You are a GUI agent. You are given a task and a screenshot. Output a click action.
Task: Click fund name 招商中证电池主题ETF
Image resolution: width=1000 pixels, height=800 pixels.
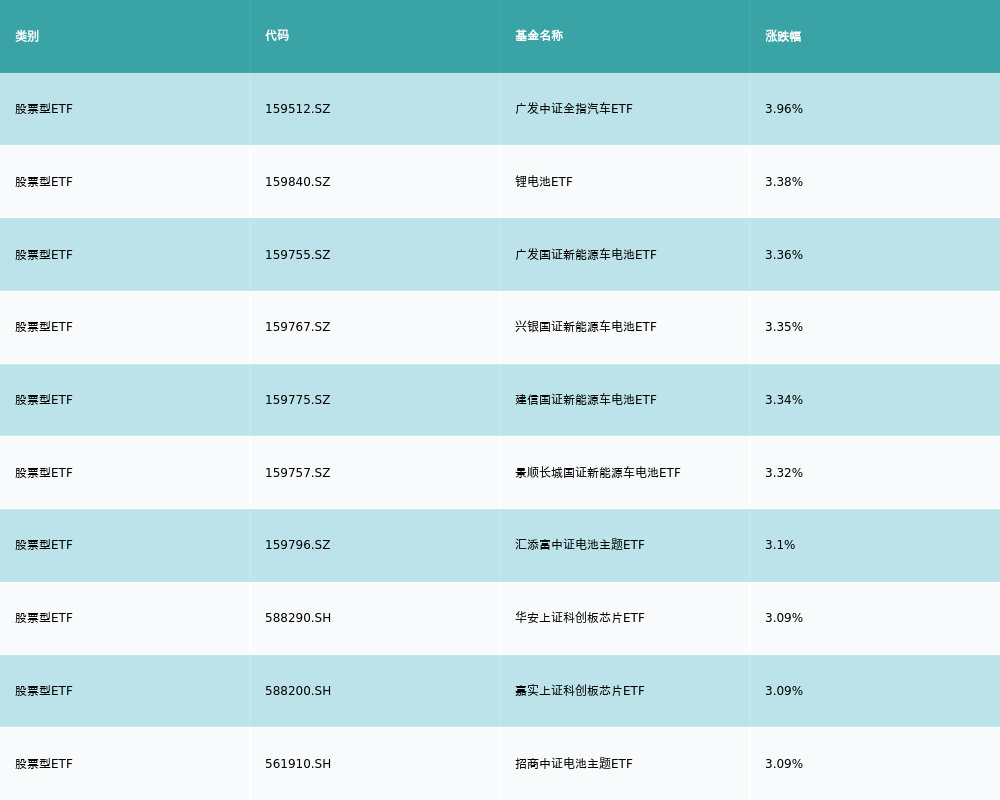pos(574,764)
